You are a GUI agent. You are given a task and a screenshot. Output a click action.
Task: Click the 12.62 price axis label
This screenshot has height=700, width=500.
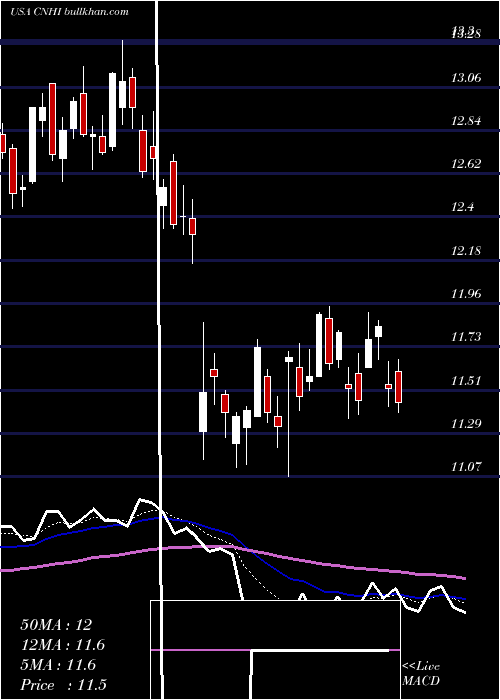(x=466, y=164)
